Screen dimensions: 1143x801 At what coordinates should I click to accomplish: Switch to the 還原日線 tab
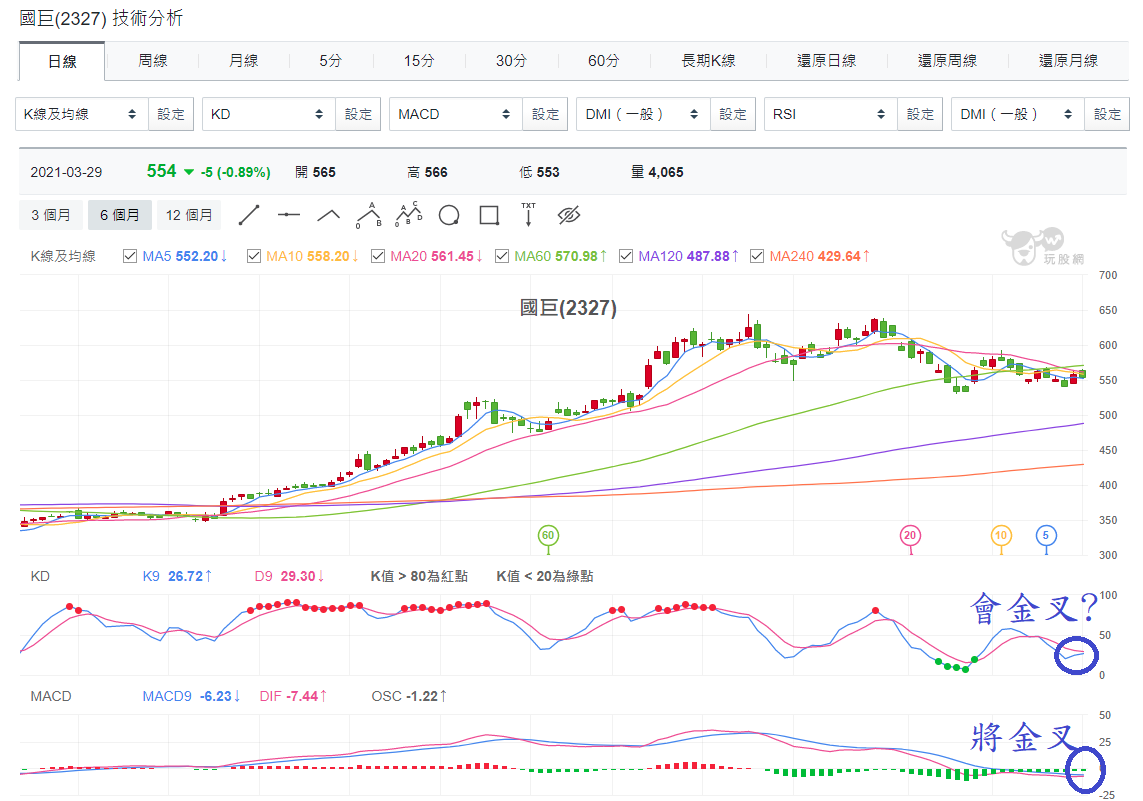827,60
